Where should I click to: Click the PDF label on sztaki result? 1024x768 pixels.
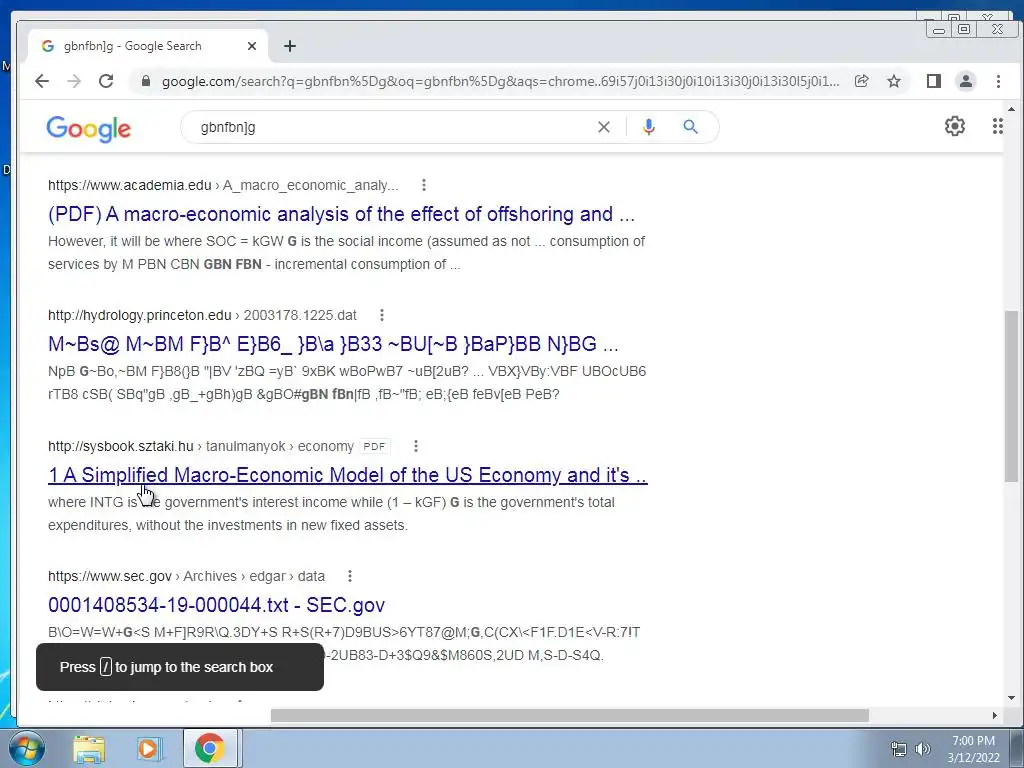(374, 447)
